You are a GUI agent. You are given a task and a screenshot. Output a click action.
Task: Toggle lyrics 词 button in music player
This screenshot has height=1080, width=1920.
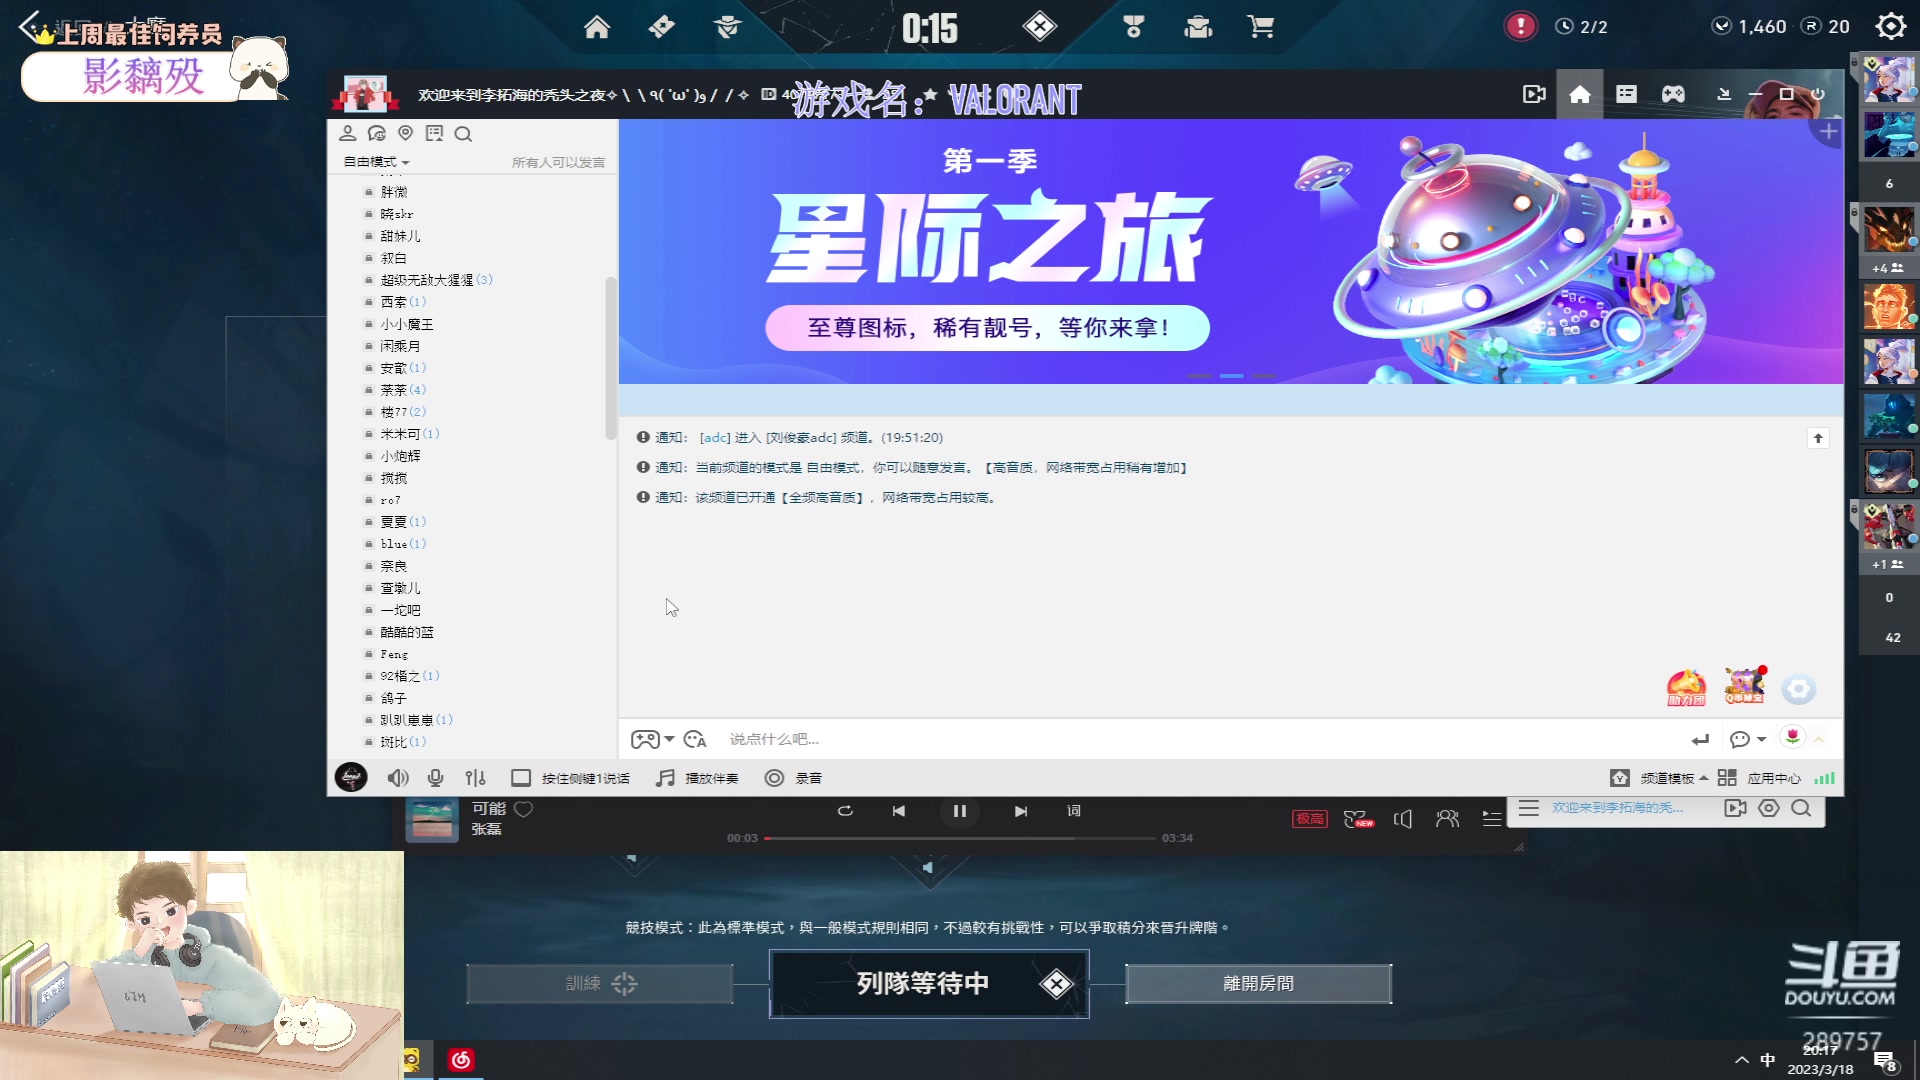pyautogui.click(x=1073, y=811)
